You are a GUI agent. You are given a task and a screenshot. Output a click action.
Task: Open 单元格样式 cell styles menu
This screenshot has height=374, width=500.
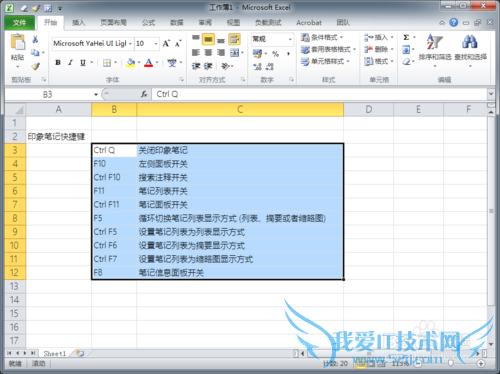[x=325, y=61]
